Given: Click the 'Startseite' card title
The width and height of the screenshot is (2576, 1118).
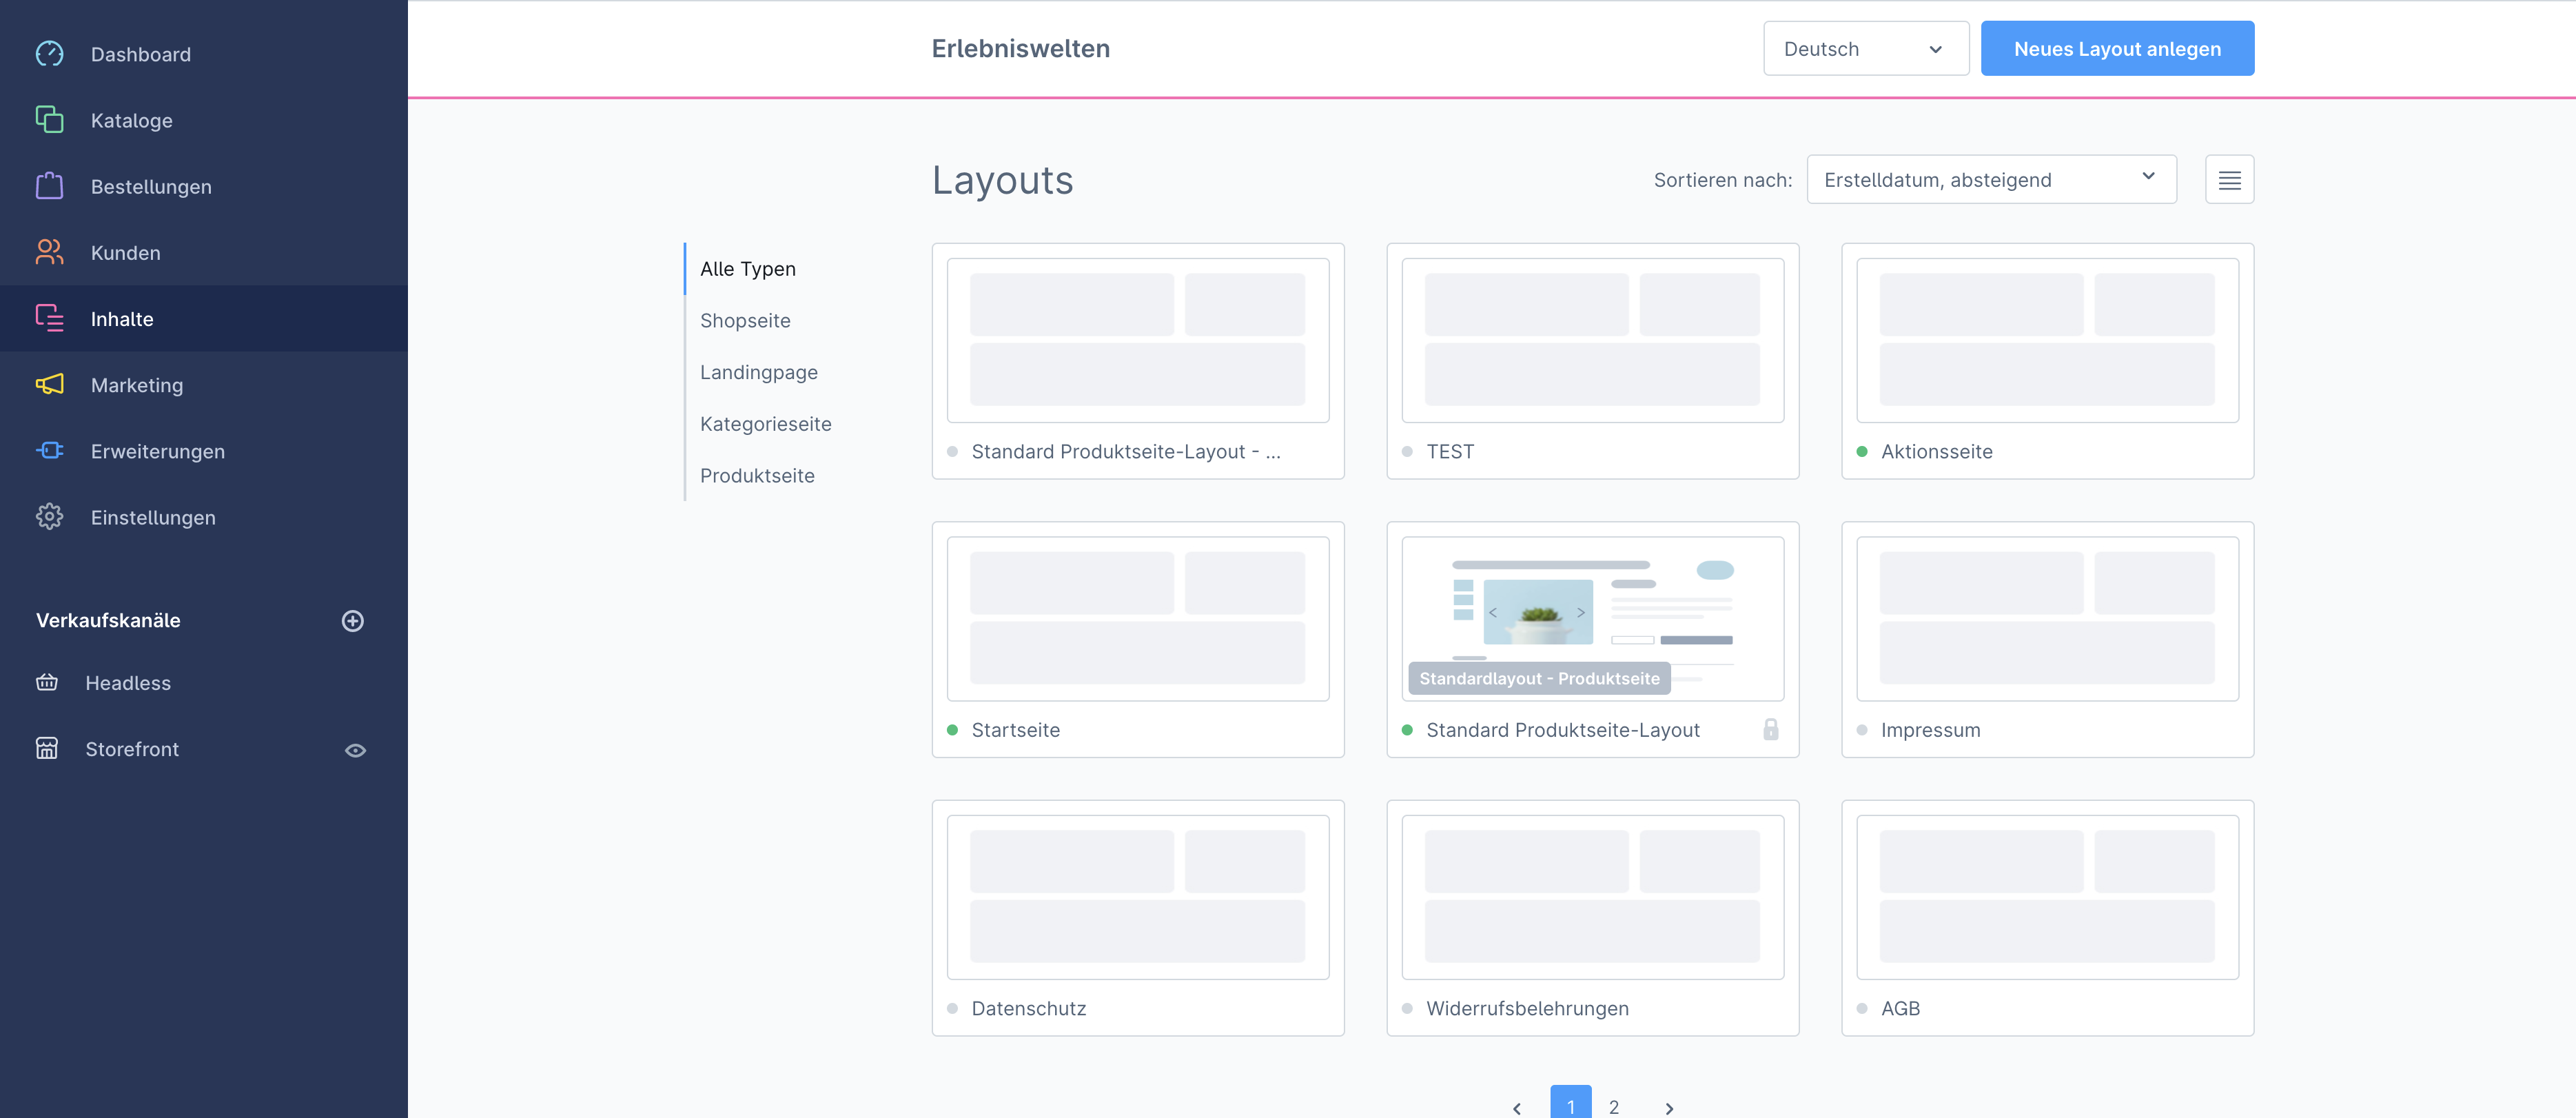Looking at the screenshot, I should click(x=1015, y=729).
